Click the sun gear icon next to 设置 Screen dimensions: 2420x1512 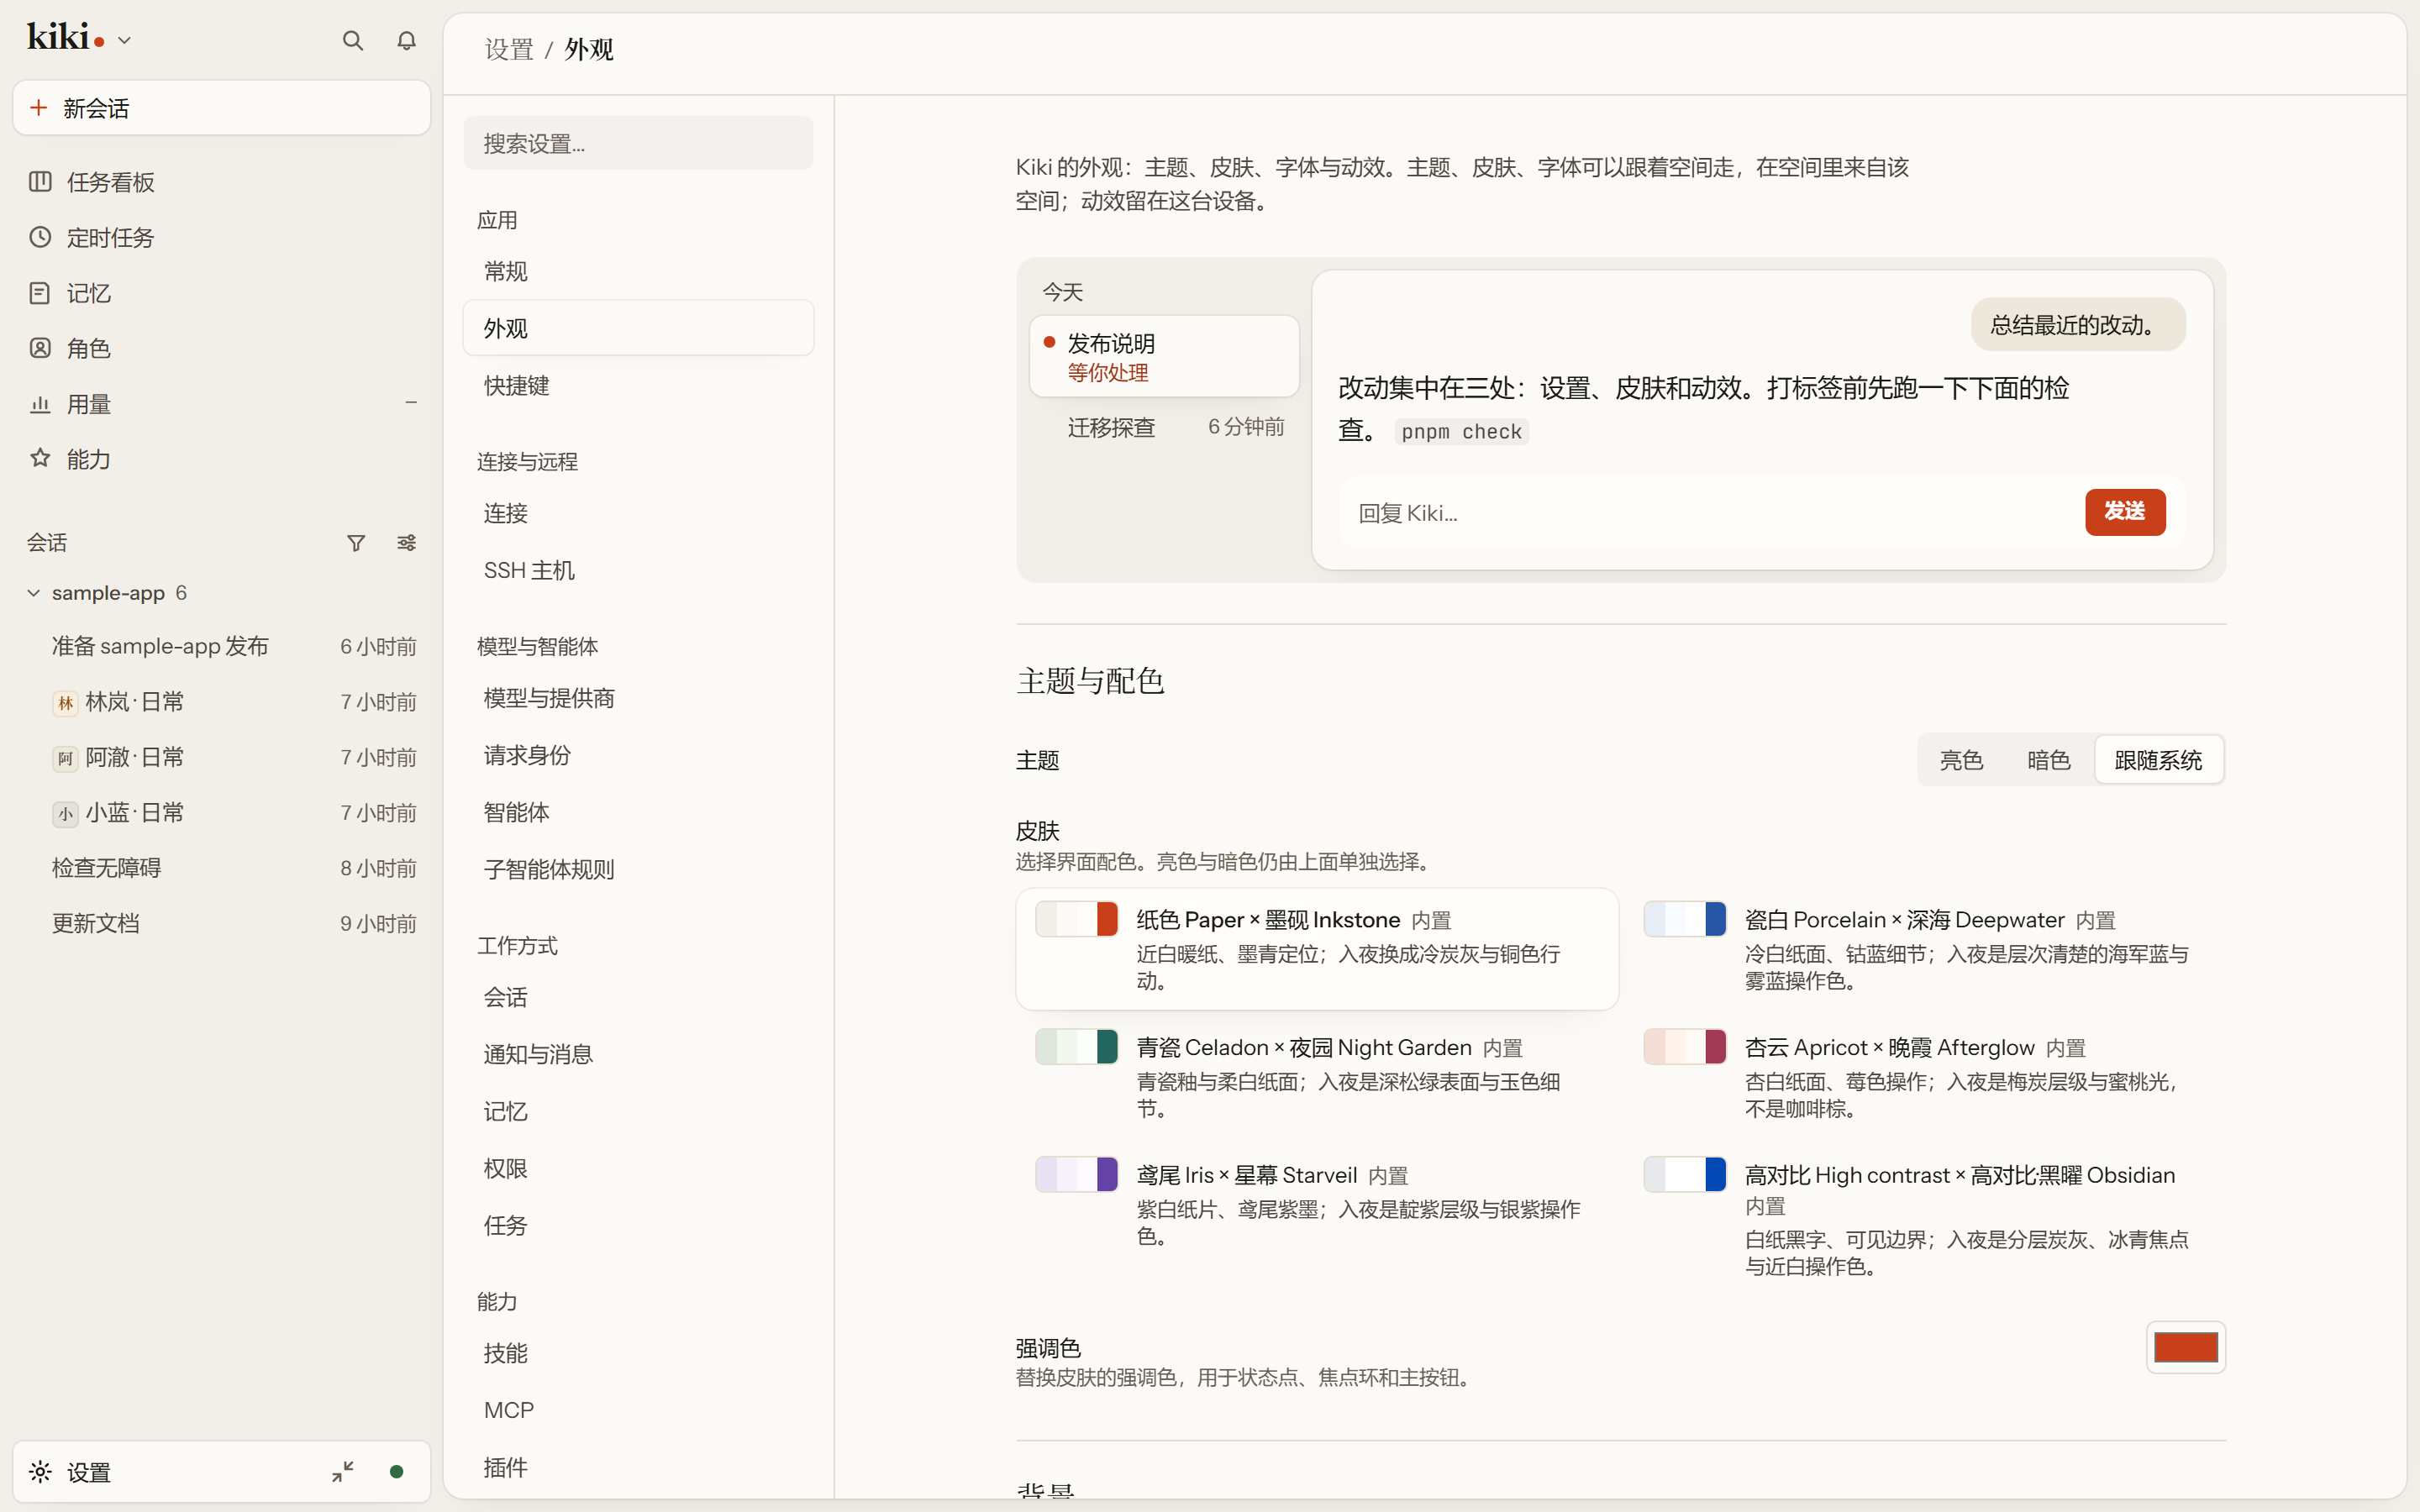pos(40,1472)
